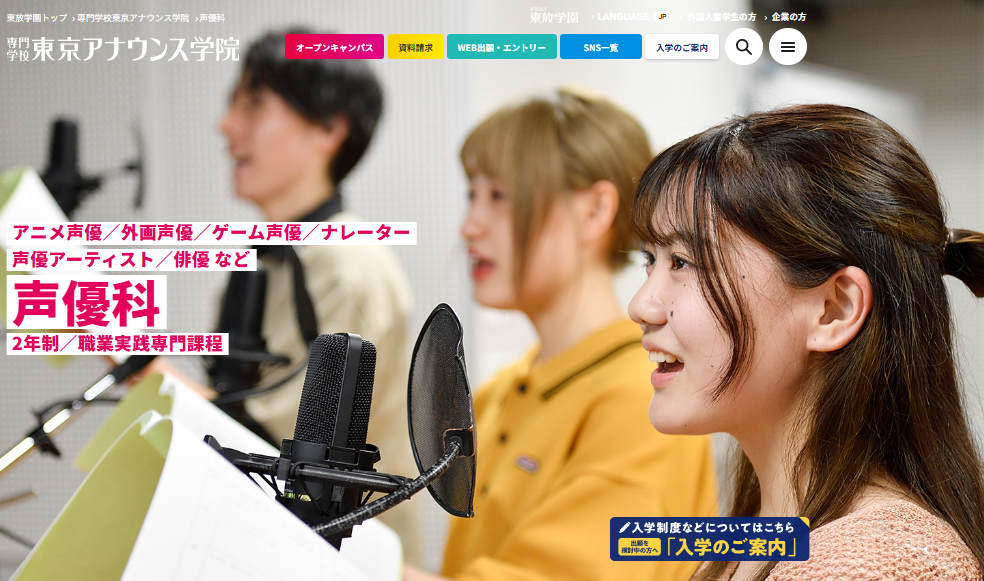Click the 入学のご案内 navy banner
Image resolution: width=984 pixels, height=581 pixels.
[709, 539]
